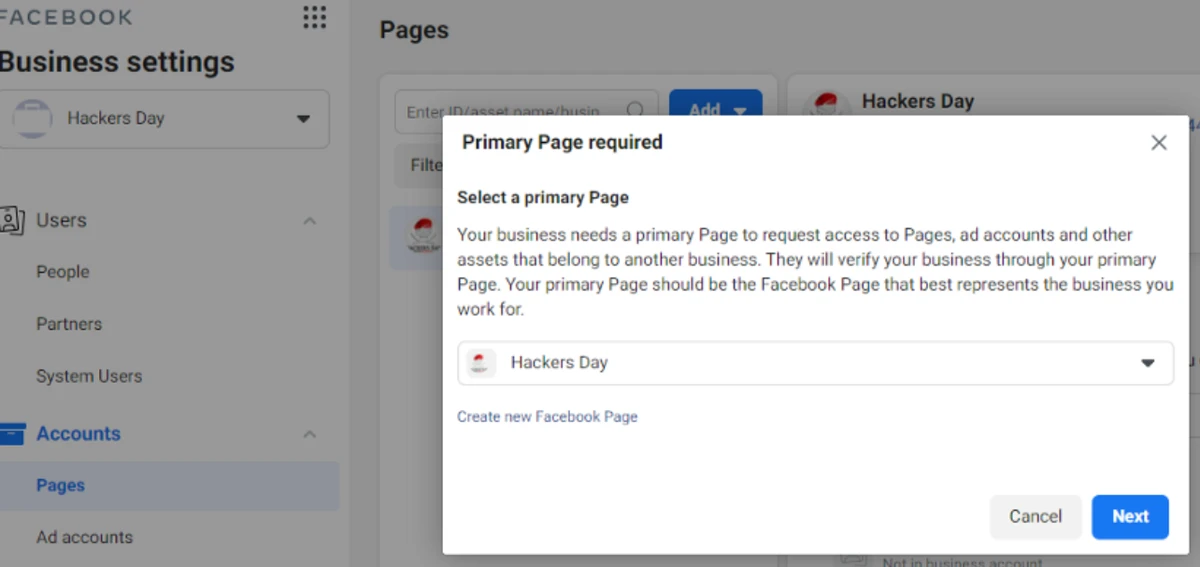Screen dimensions: 1200x567
Task: Expand the primary Page selection dropdown
Action: point(1147,363)
